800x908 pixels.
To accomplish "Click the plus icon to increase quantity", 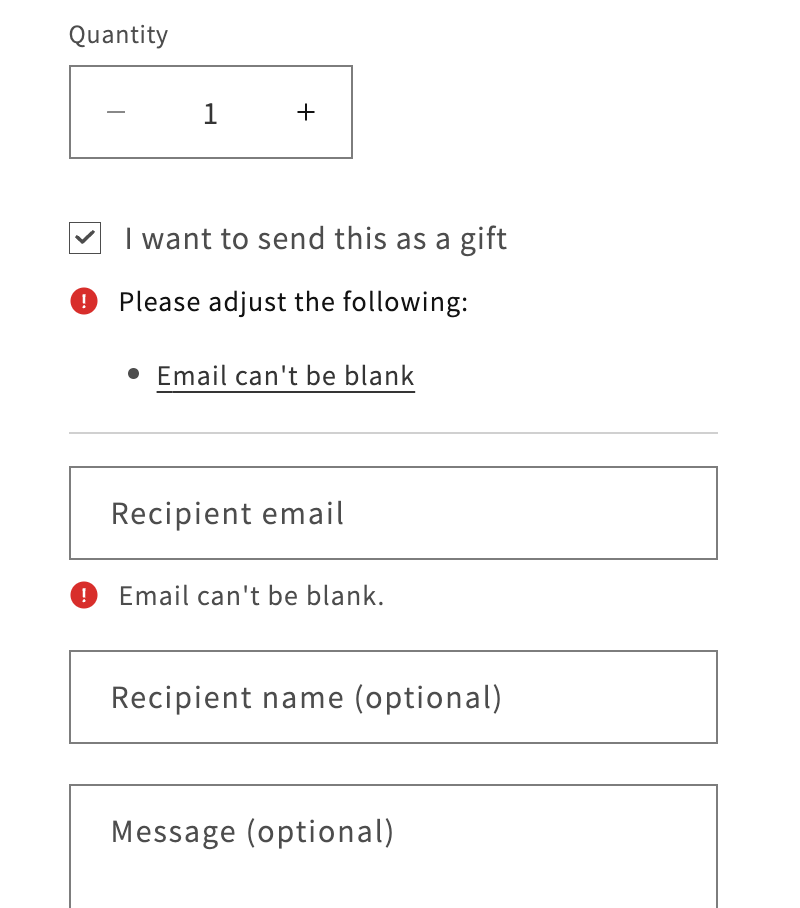I will click(306, 112).
